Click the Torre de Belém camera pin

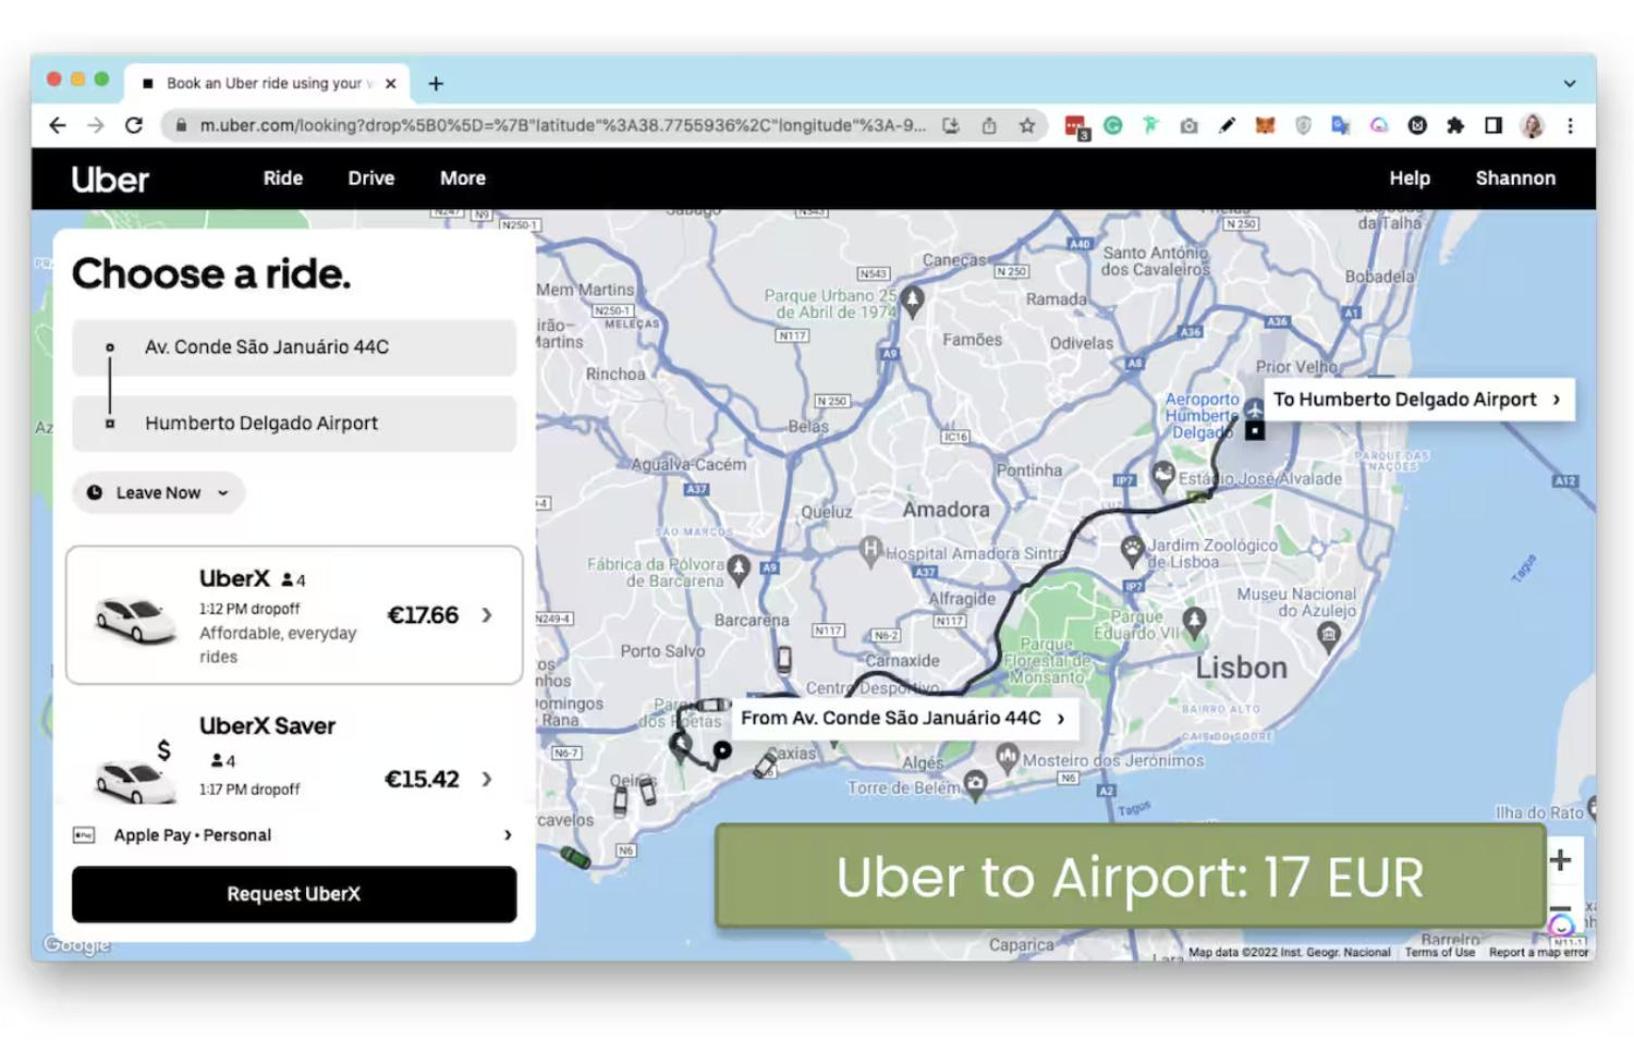[975, 784]
